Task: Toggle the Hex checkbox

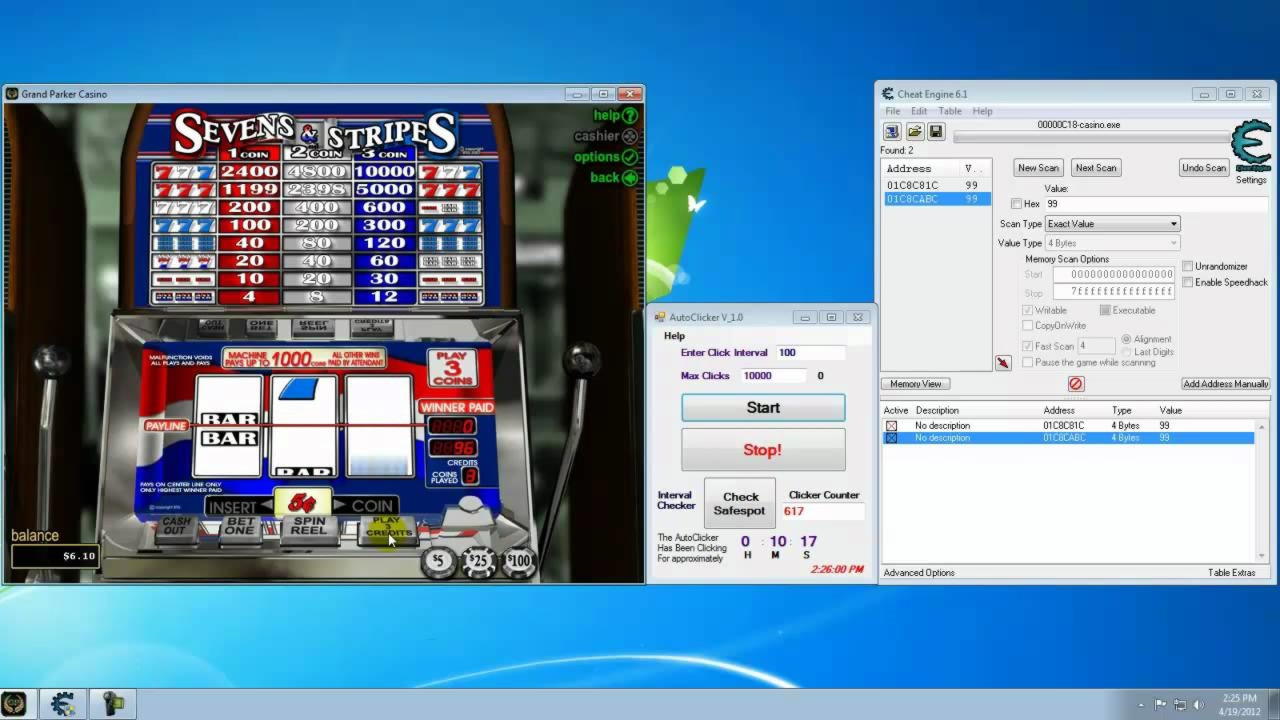Action: coord(1017,204)
